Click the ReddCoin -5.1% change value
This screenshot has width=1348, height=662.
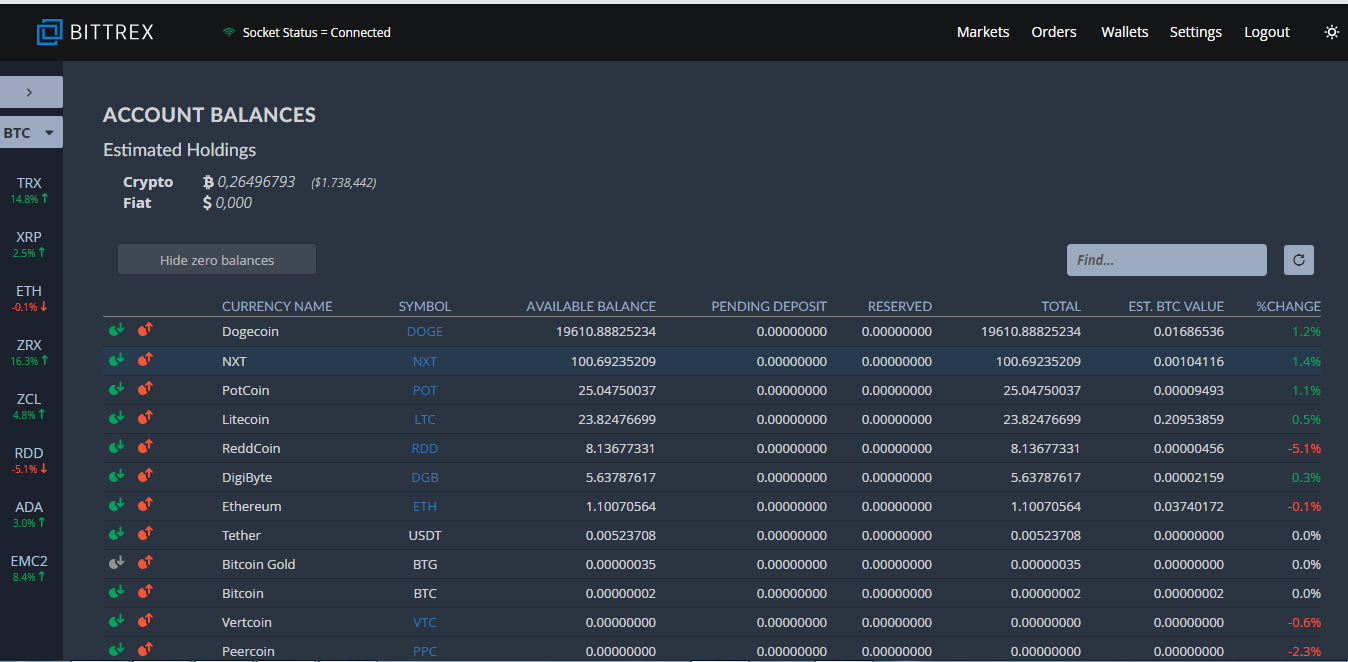point(1304,448)
